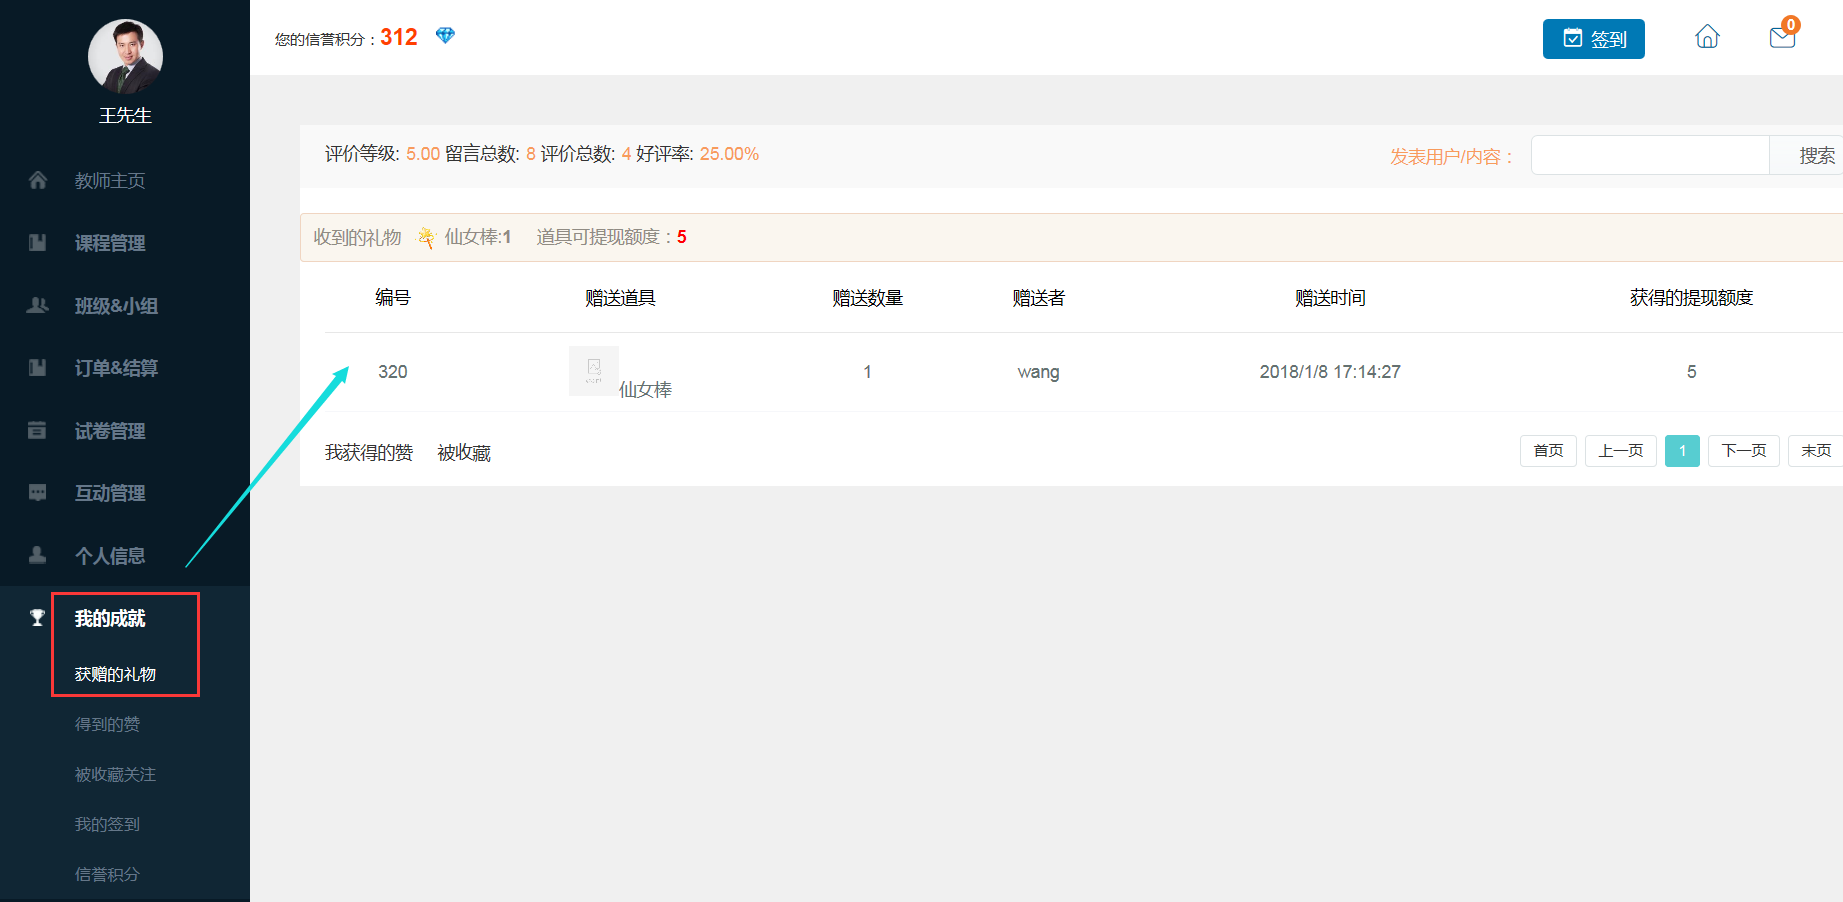Viewport: 1843px width, 902px height.
Task: Click the house icon beside 教师主页
Action: pos(38,180)
